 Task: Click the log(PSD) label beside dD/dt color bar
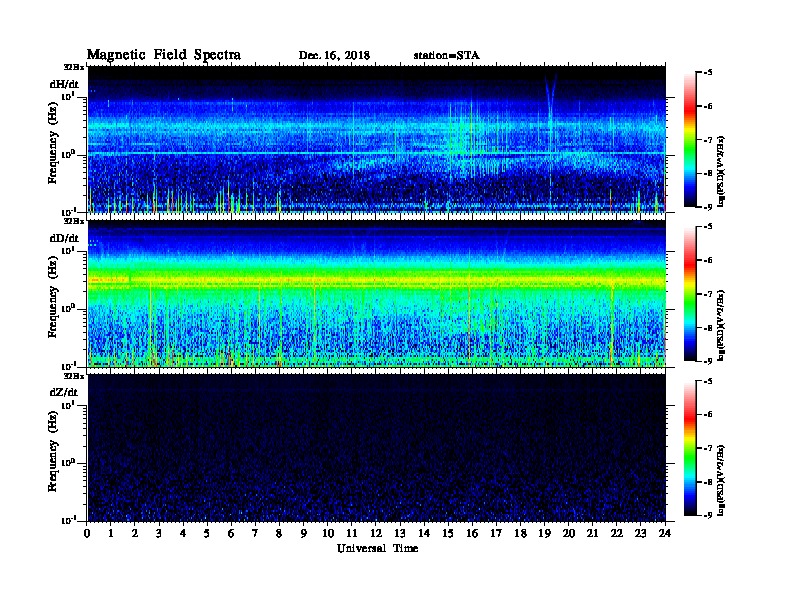[721, 325]
